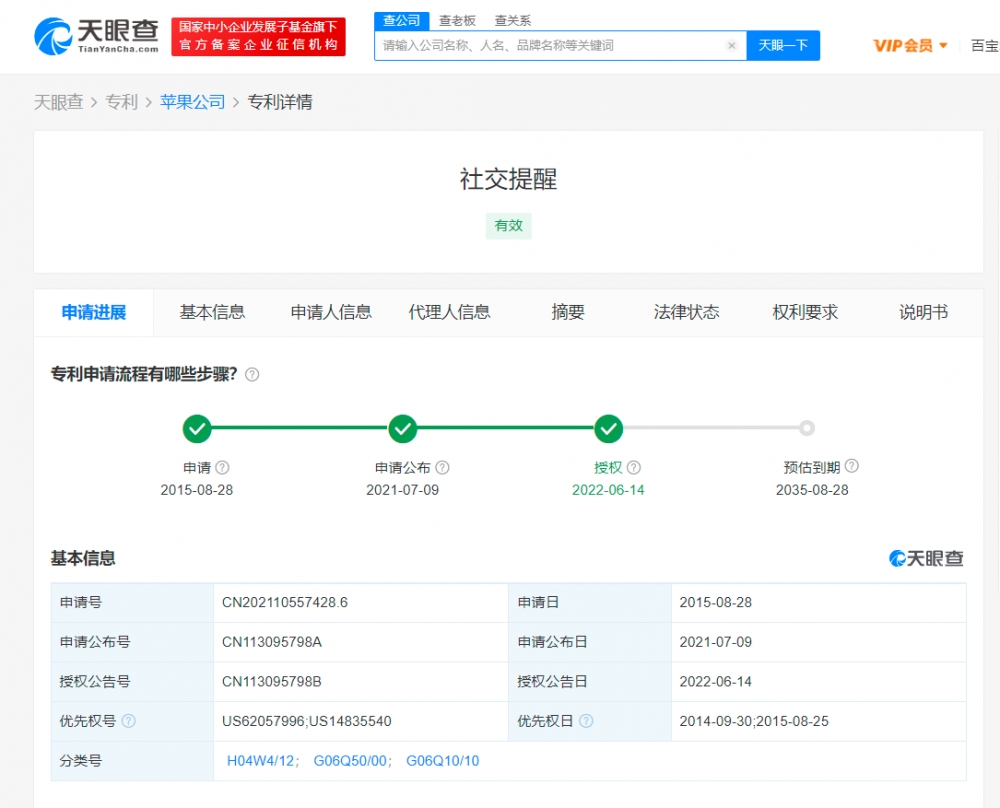Switch to the 摘要 tab
Screen dimensions: 1000x808
(568, 312)
